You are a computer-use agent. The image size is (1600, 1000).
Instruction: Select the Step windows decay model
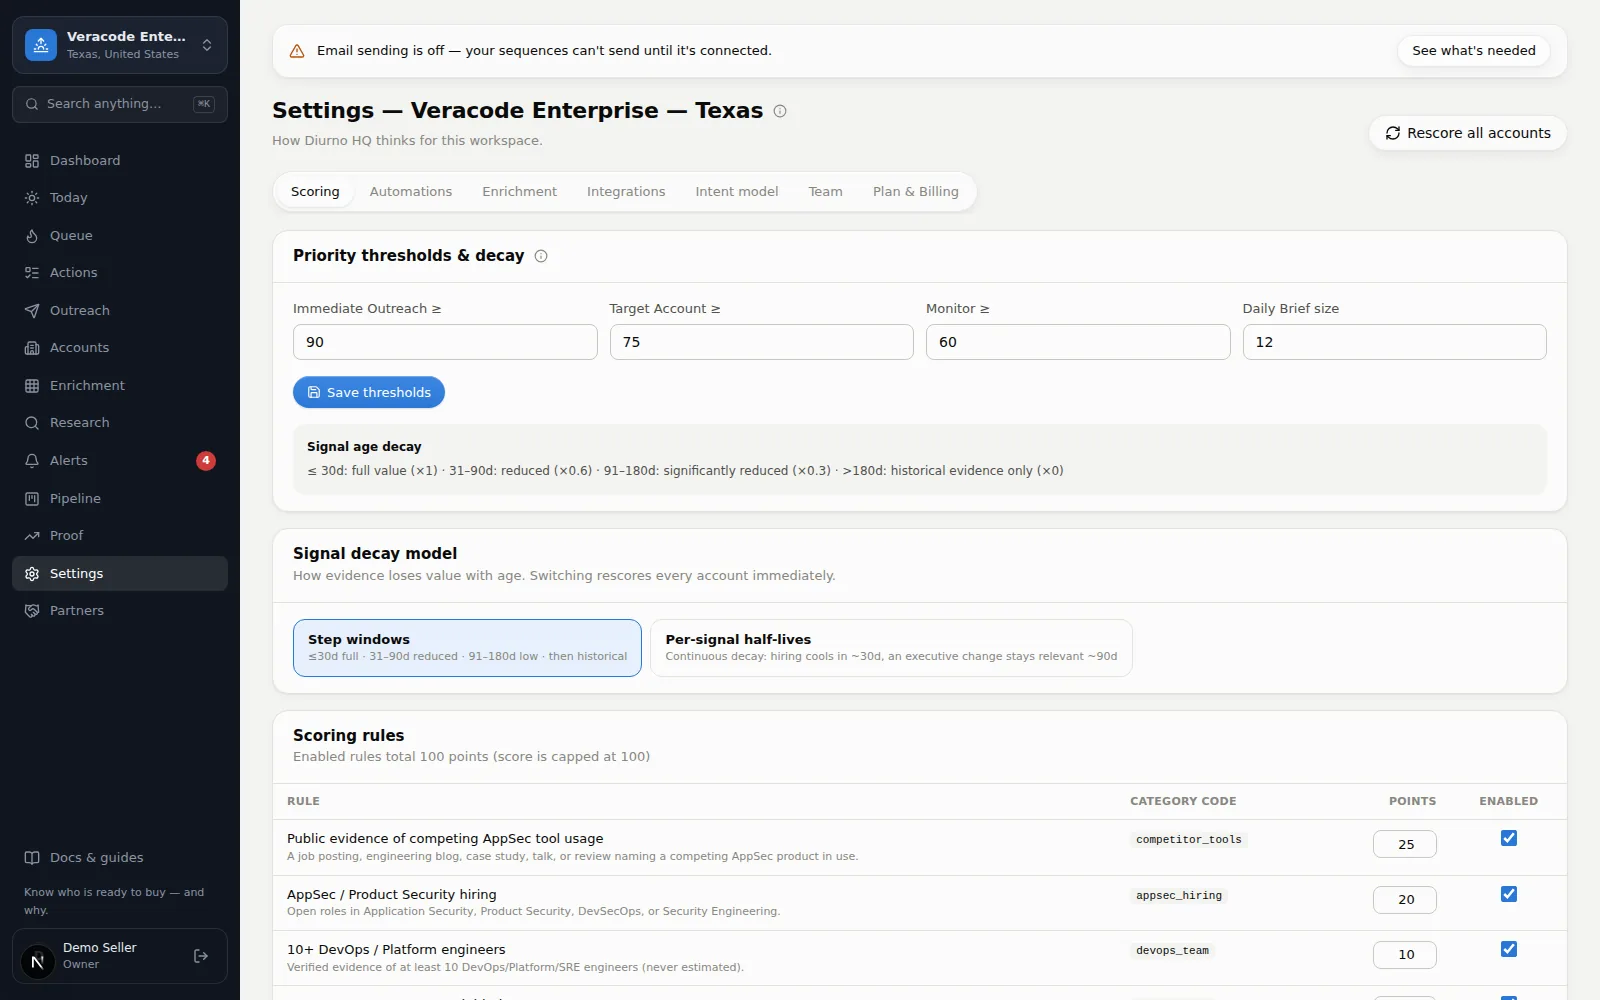pyautogui.click(x=467, y=648)
